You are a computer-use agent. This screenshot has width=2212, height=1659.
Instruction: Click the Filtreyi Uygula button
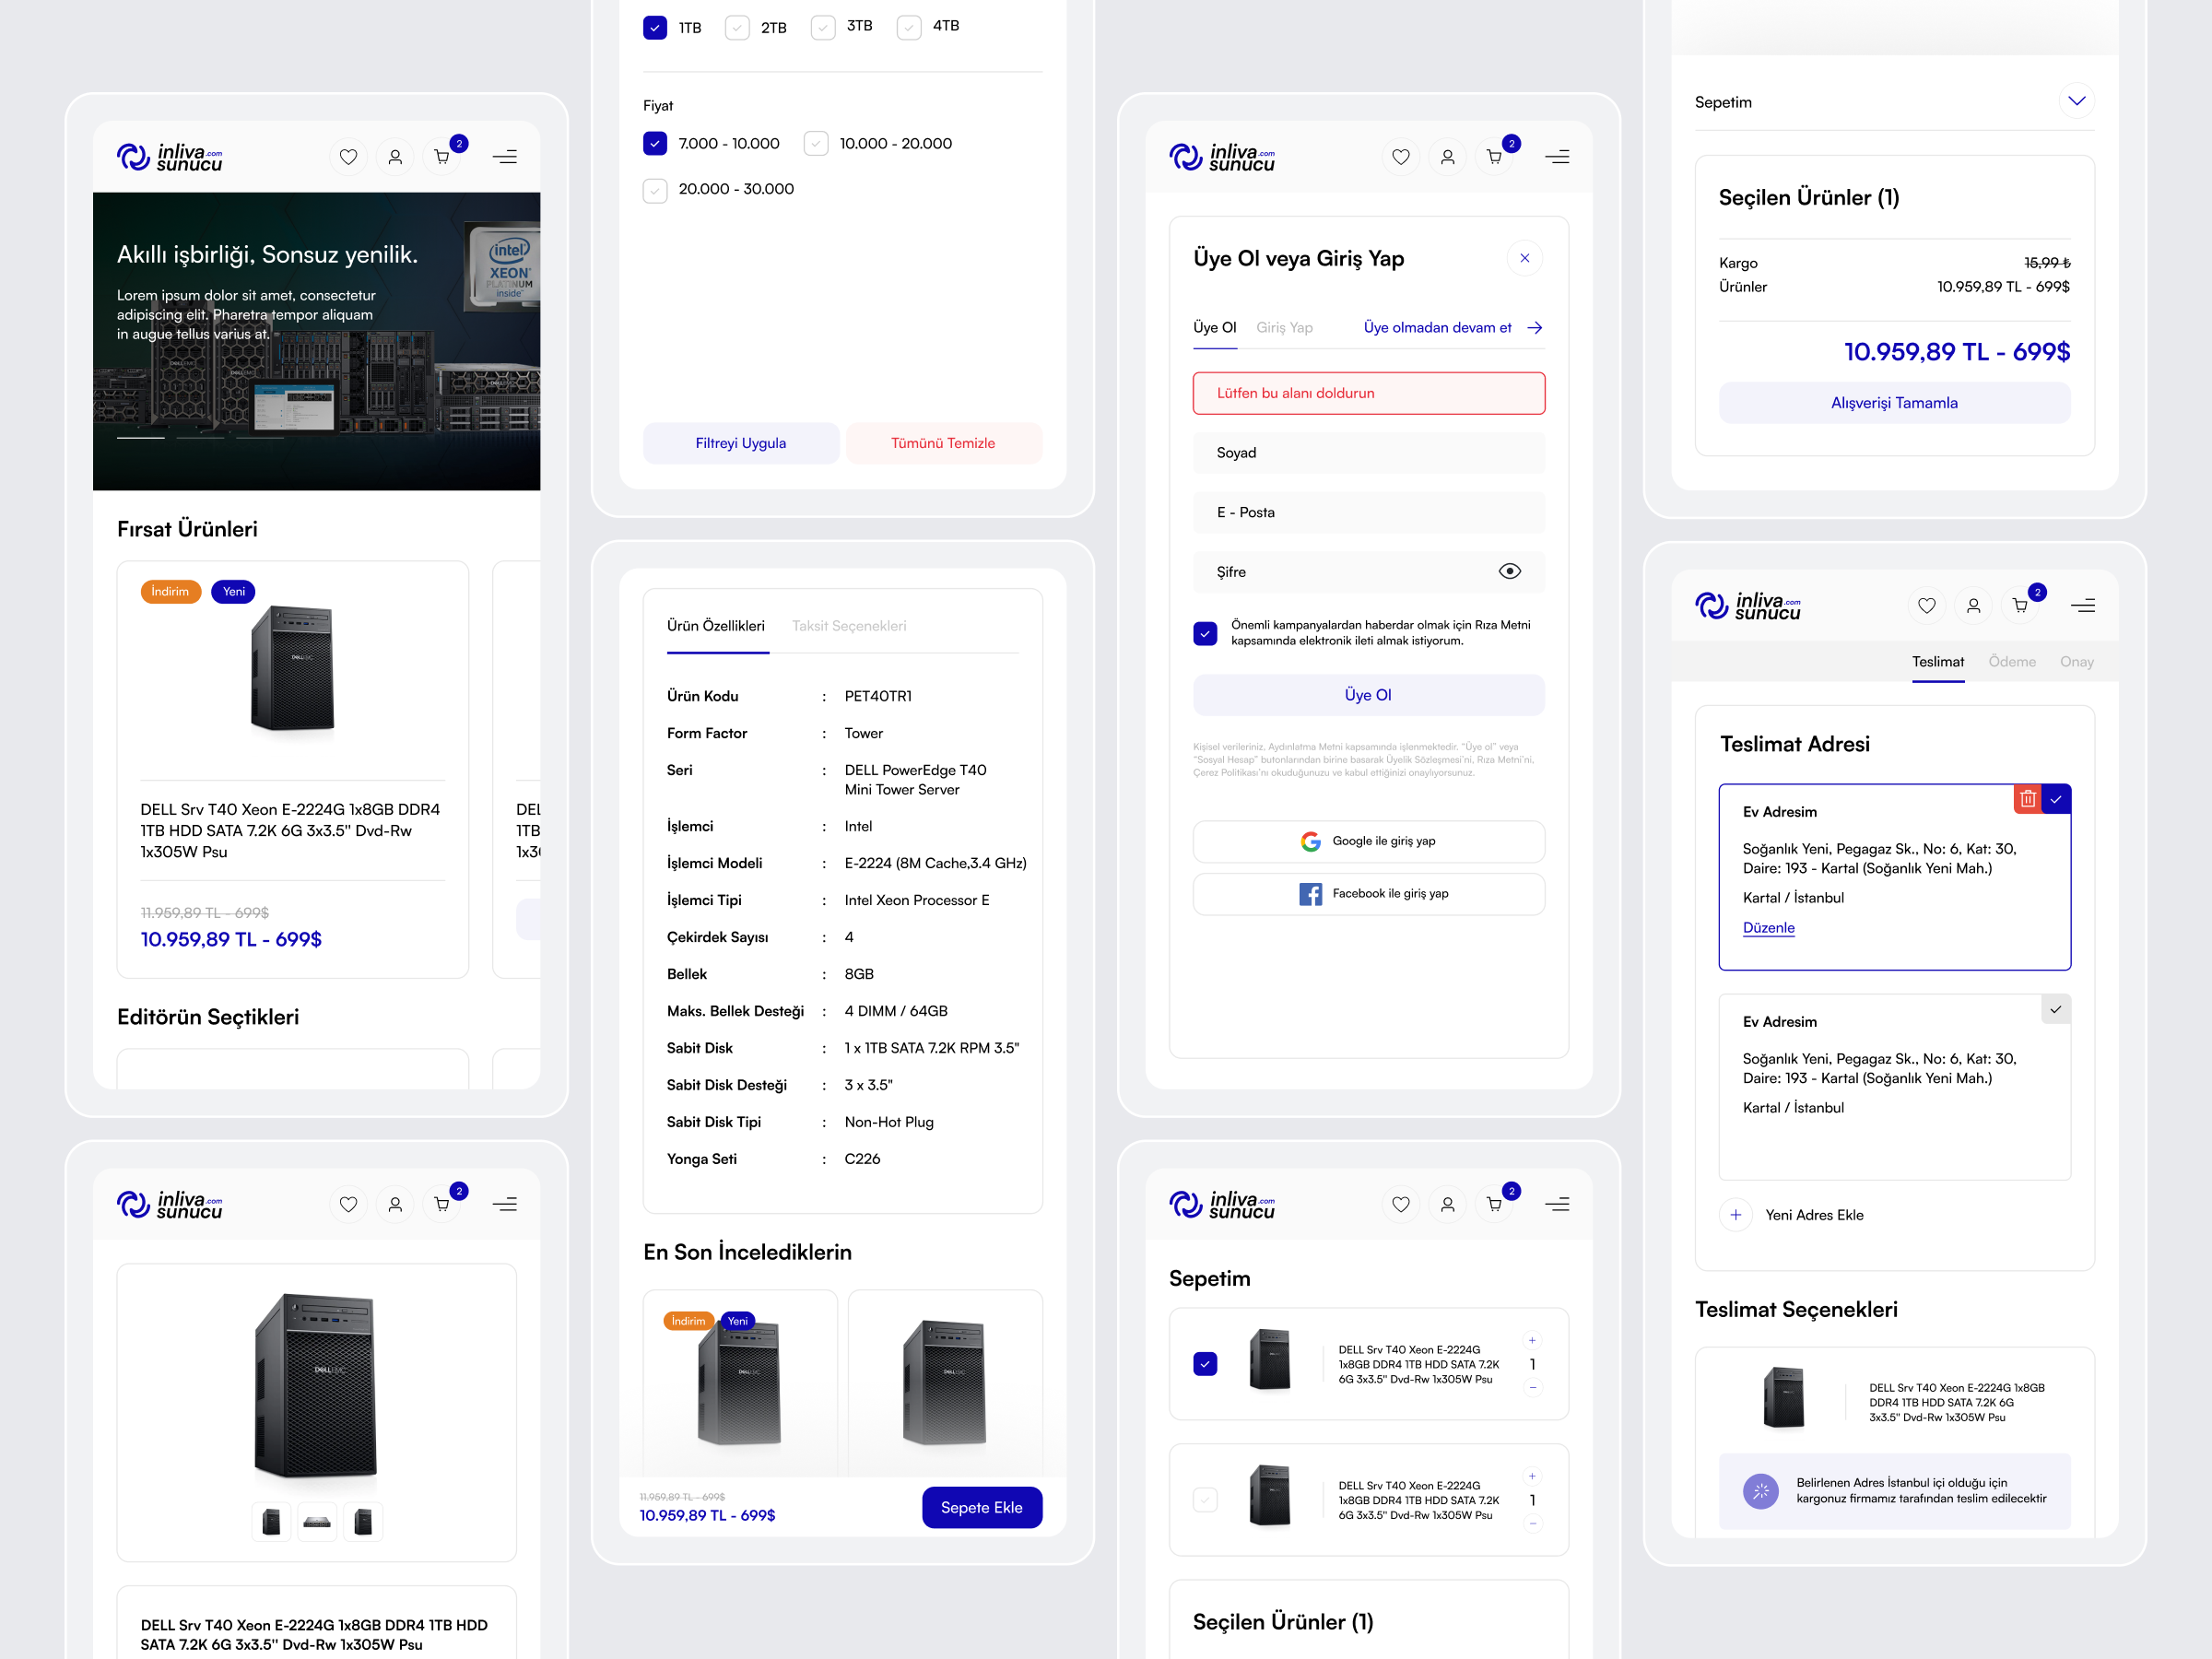point(741,442)
